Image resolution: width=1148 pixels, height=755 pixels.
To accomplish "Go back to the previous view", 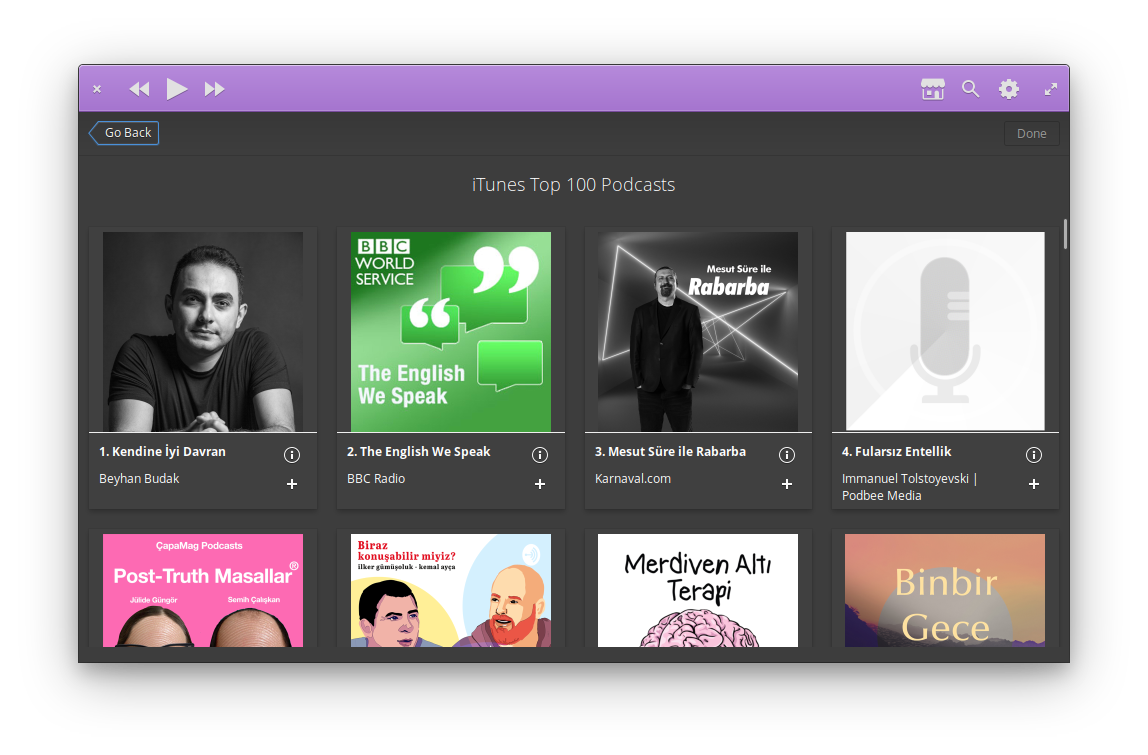I will 124,133.
